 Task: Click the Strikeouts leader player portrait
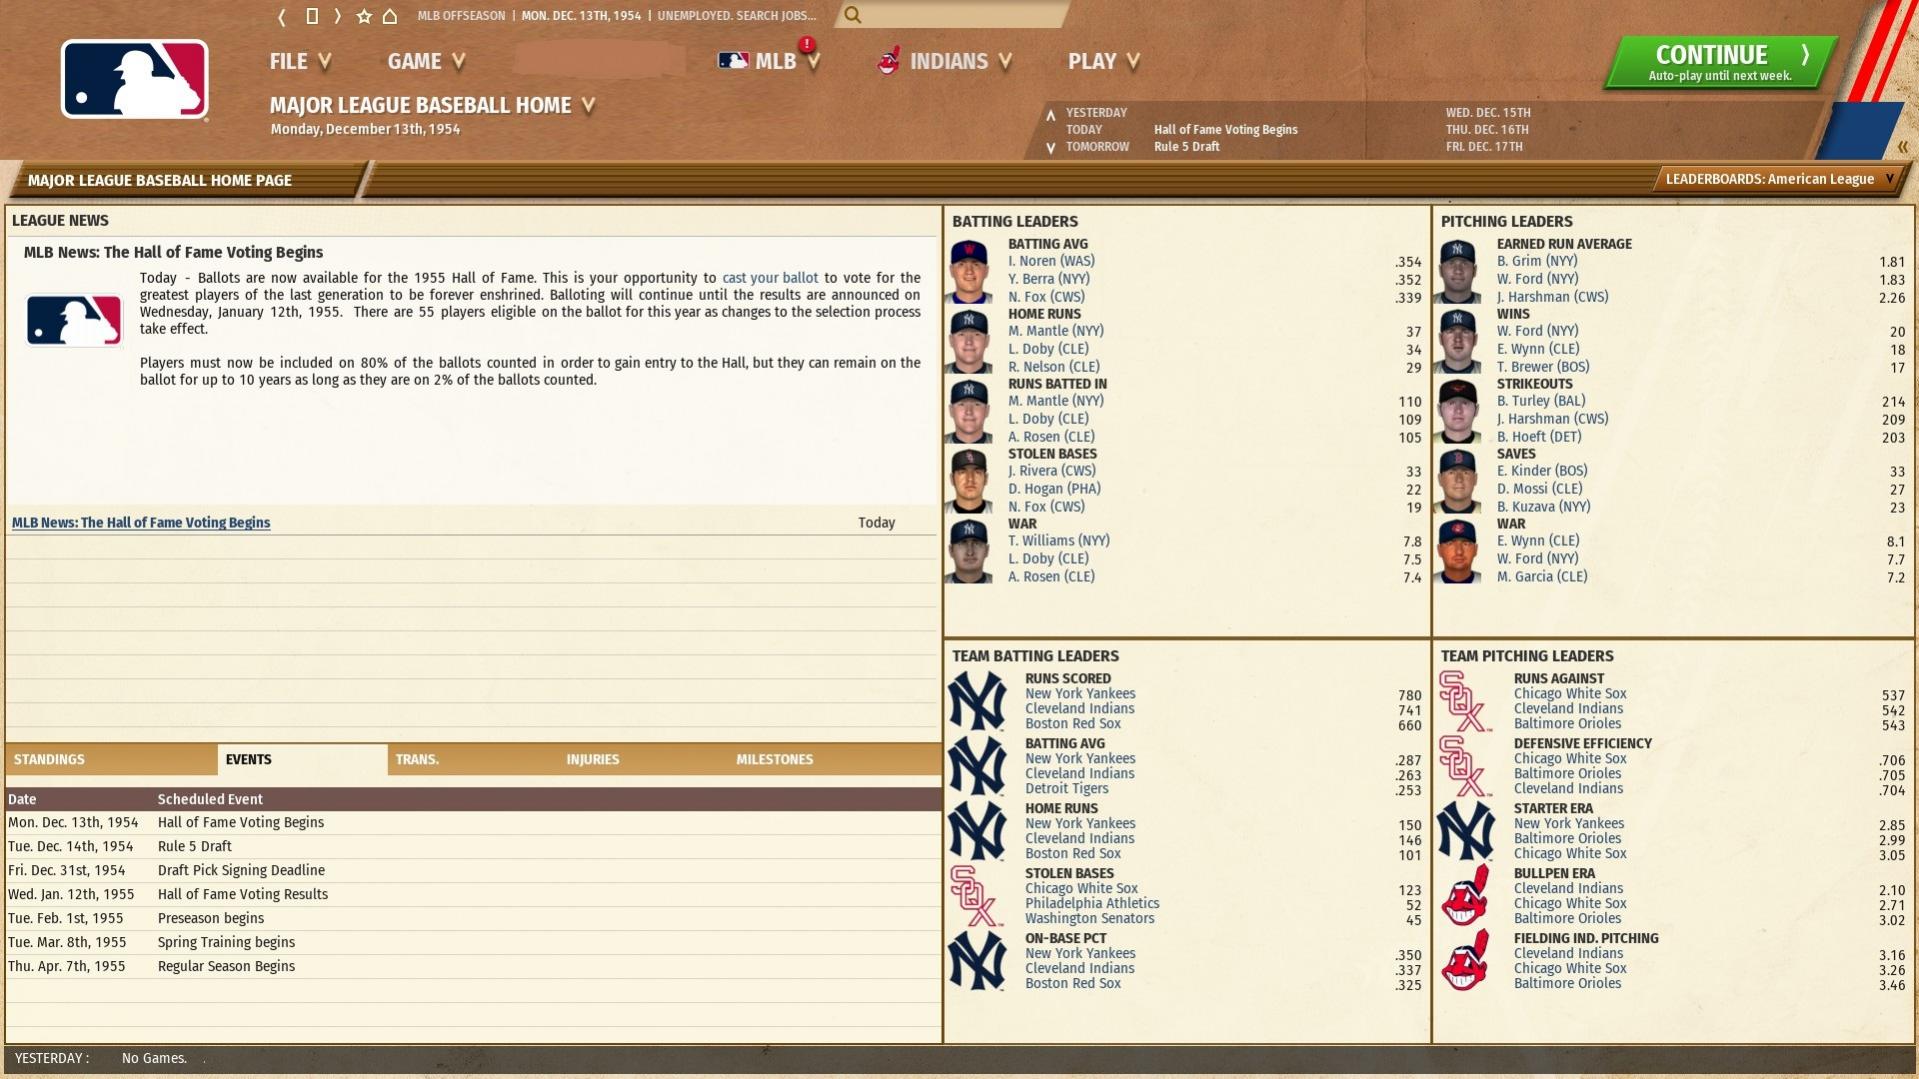(x=1458, y=411)
